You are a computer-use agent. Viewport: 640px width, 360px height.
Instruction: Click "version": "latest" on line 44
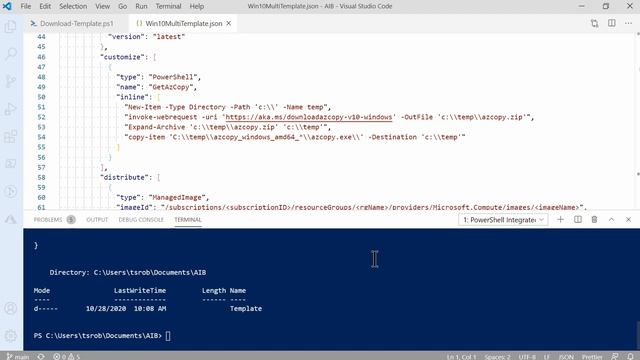coord(147,37)
